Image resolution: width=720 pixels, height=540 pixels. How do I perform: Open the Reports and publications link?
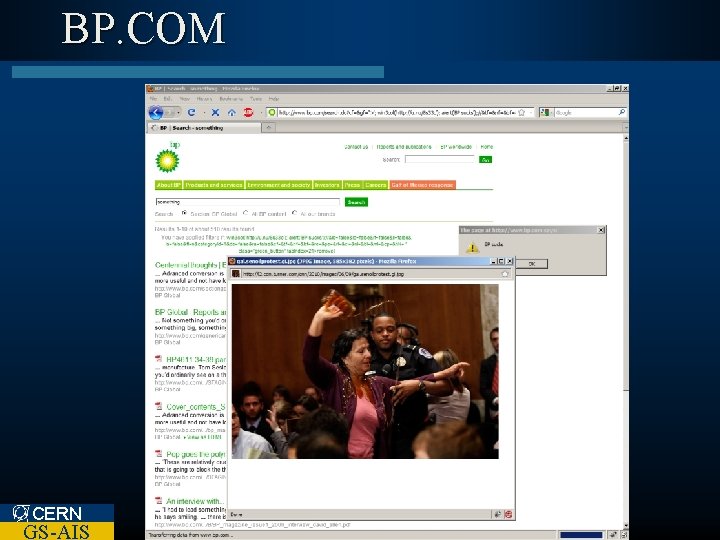[404, 147]
